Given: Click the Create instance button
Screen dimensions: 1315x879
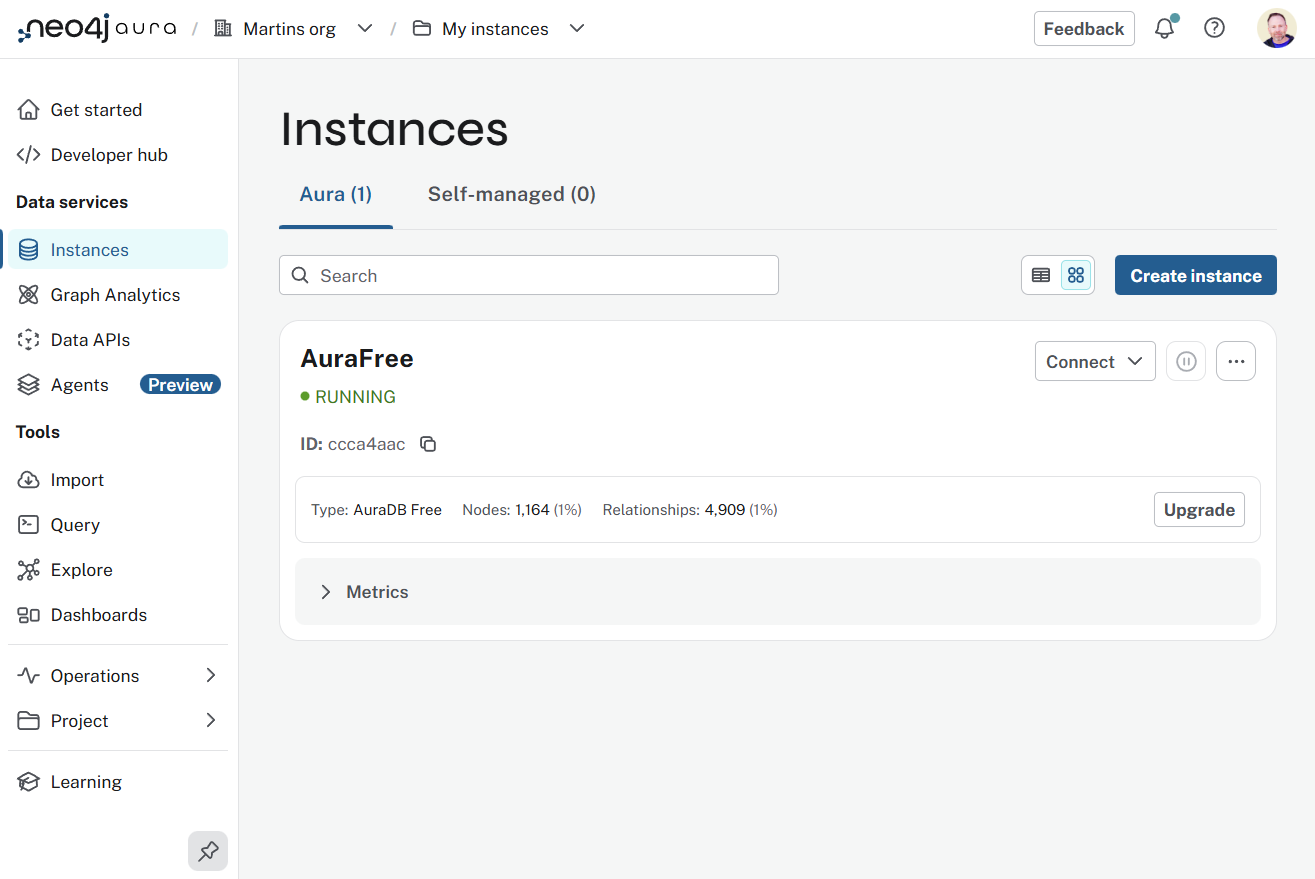Looking at the screenshot, I should tap(1195, 275).
